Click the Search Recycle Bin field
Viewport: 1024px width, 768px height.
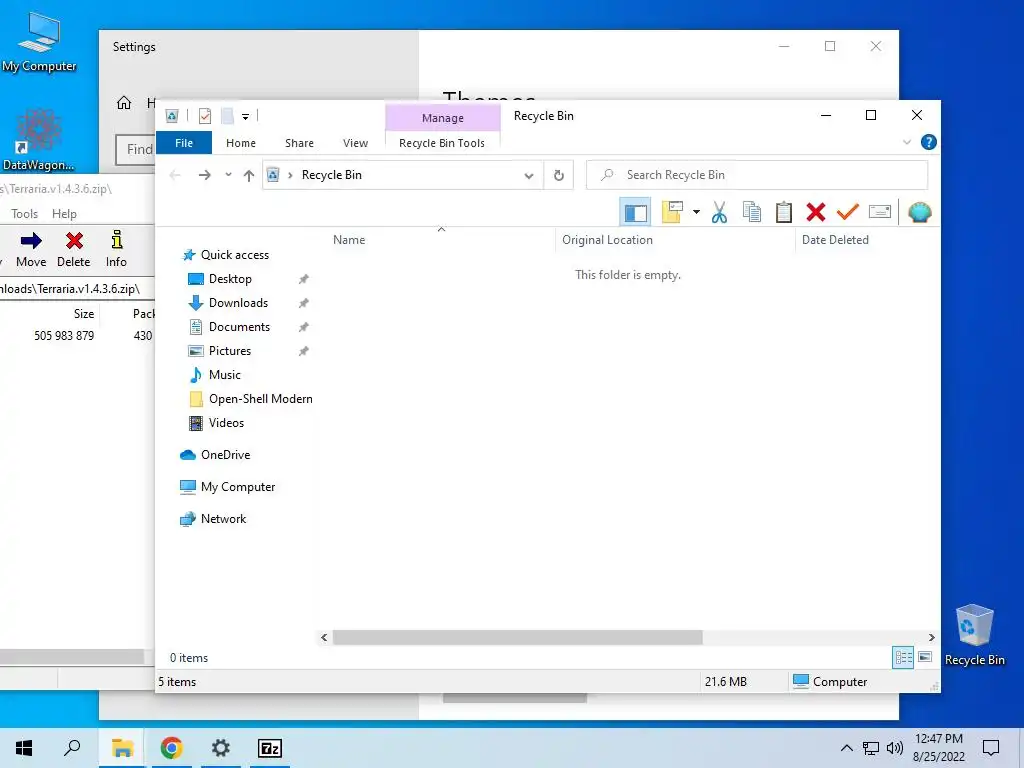click(x=757, y=175)
